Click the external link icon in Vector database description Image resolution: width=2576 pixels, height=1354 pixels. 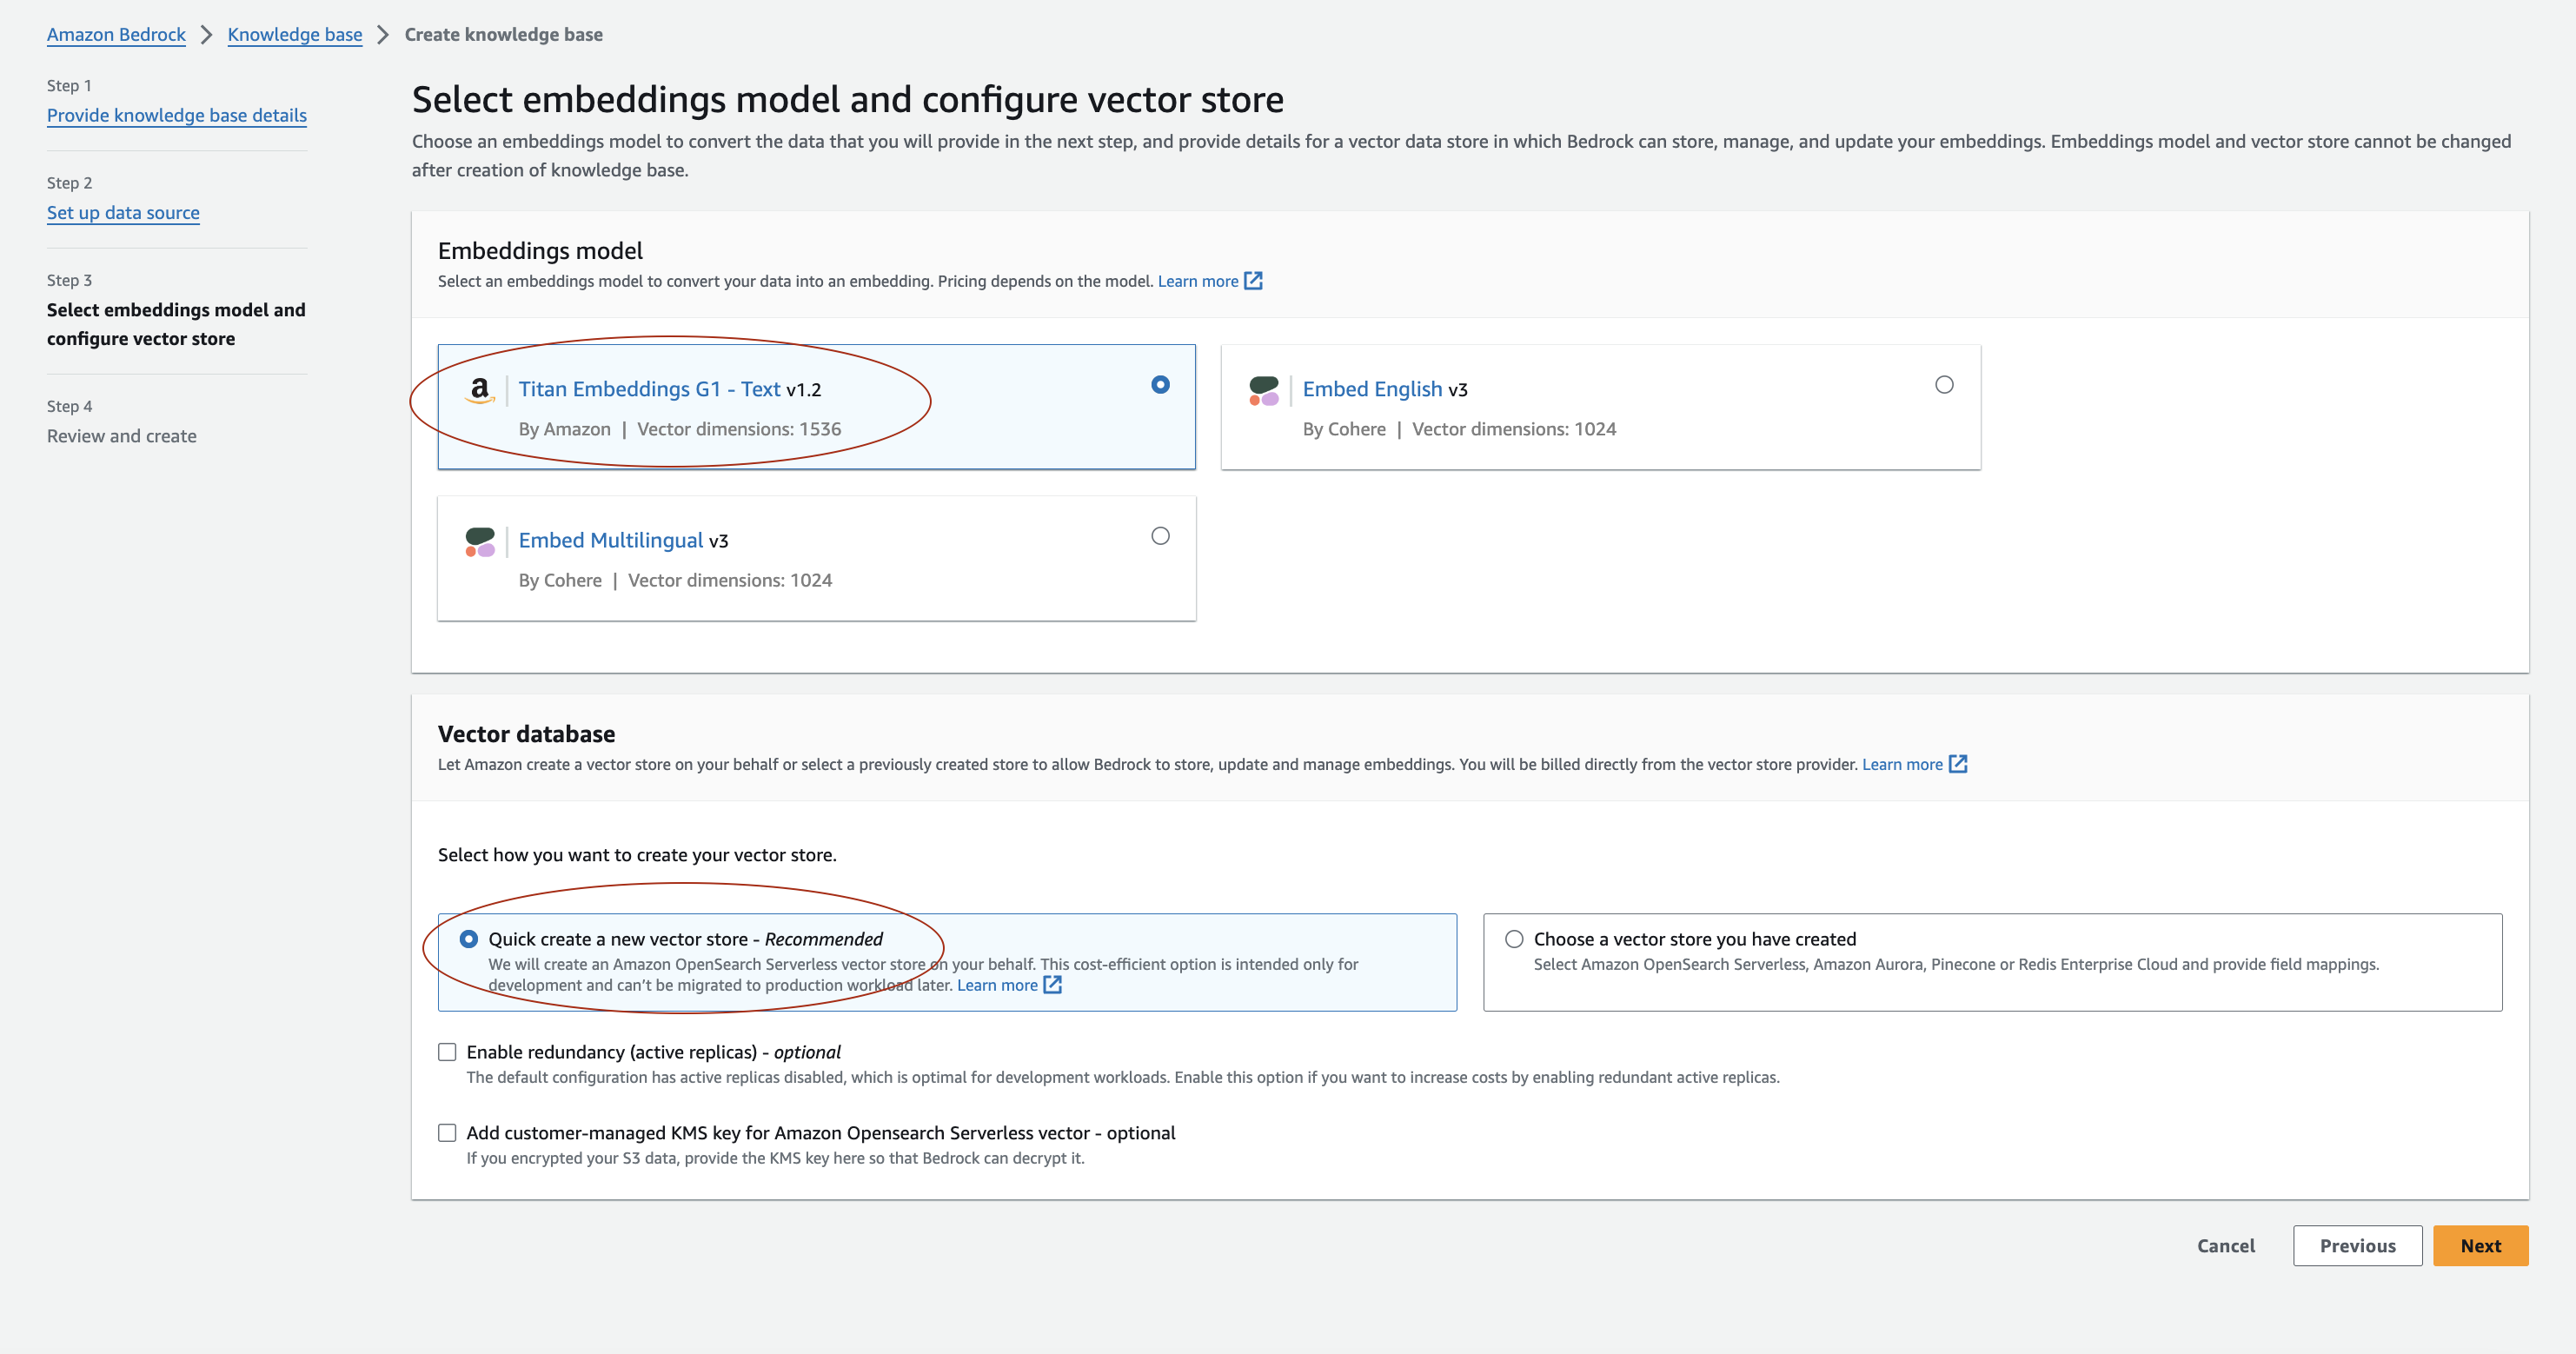tap(1958, 764)
